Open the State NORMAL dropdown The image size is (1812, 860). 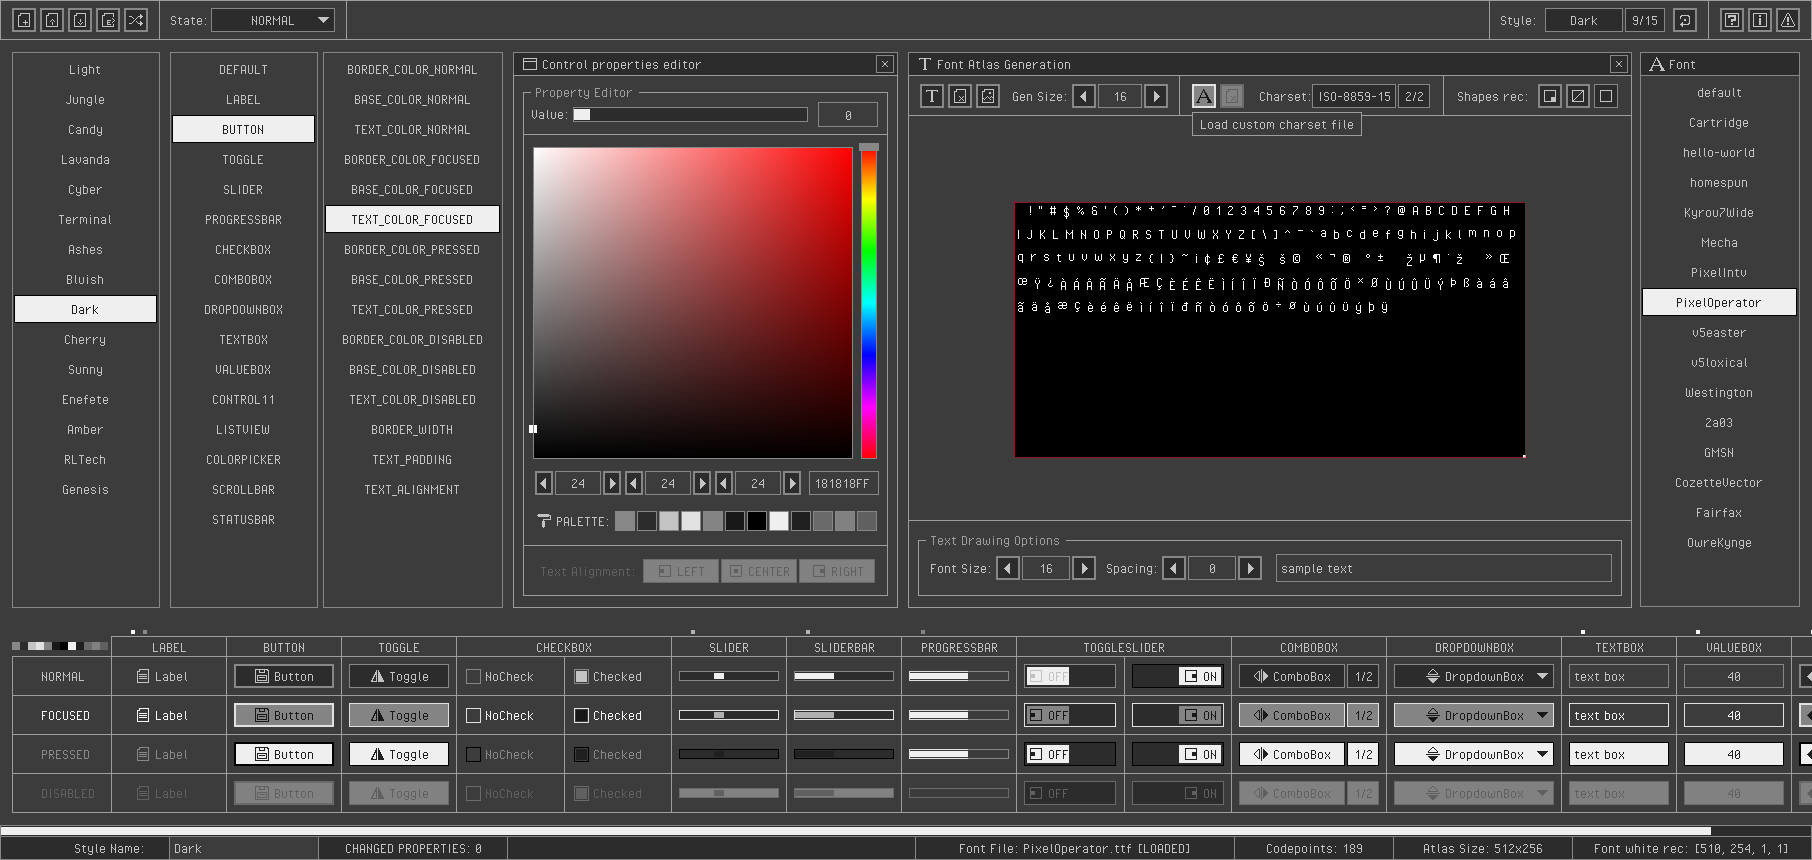tap(273, 20)
